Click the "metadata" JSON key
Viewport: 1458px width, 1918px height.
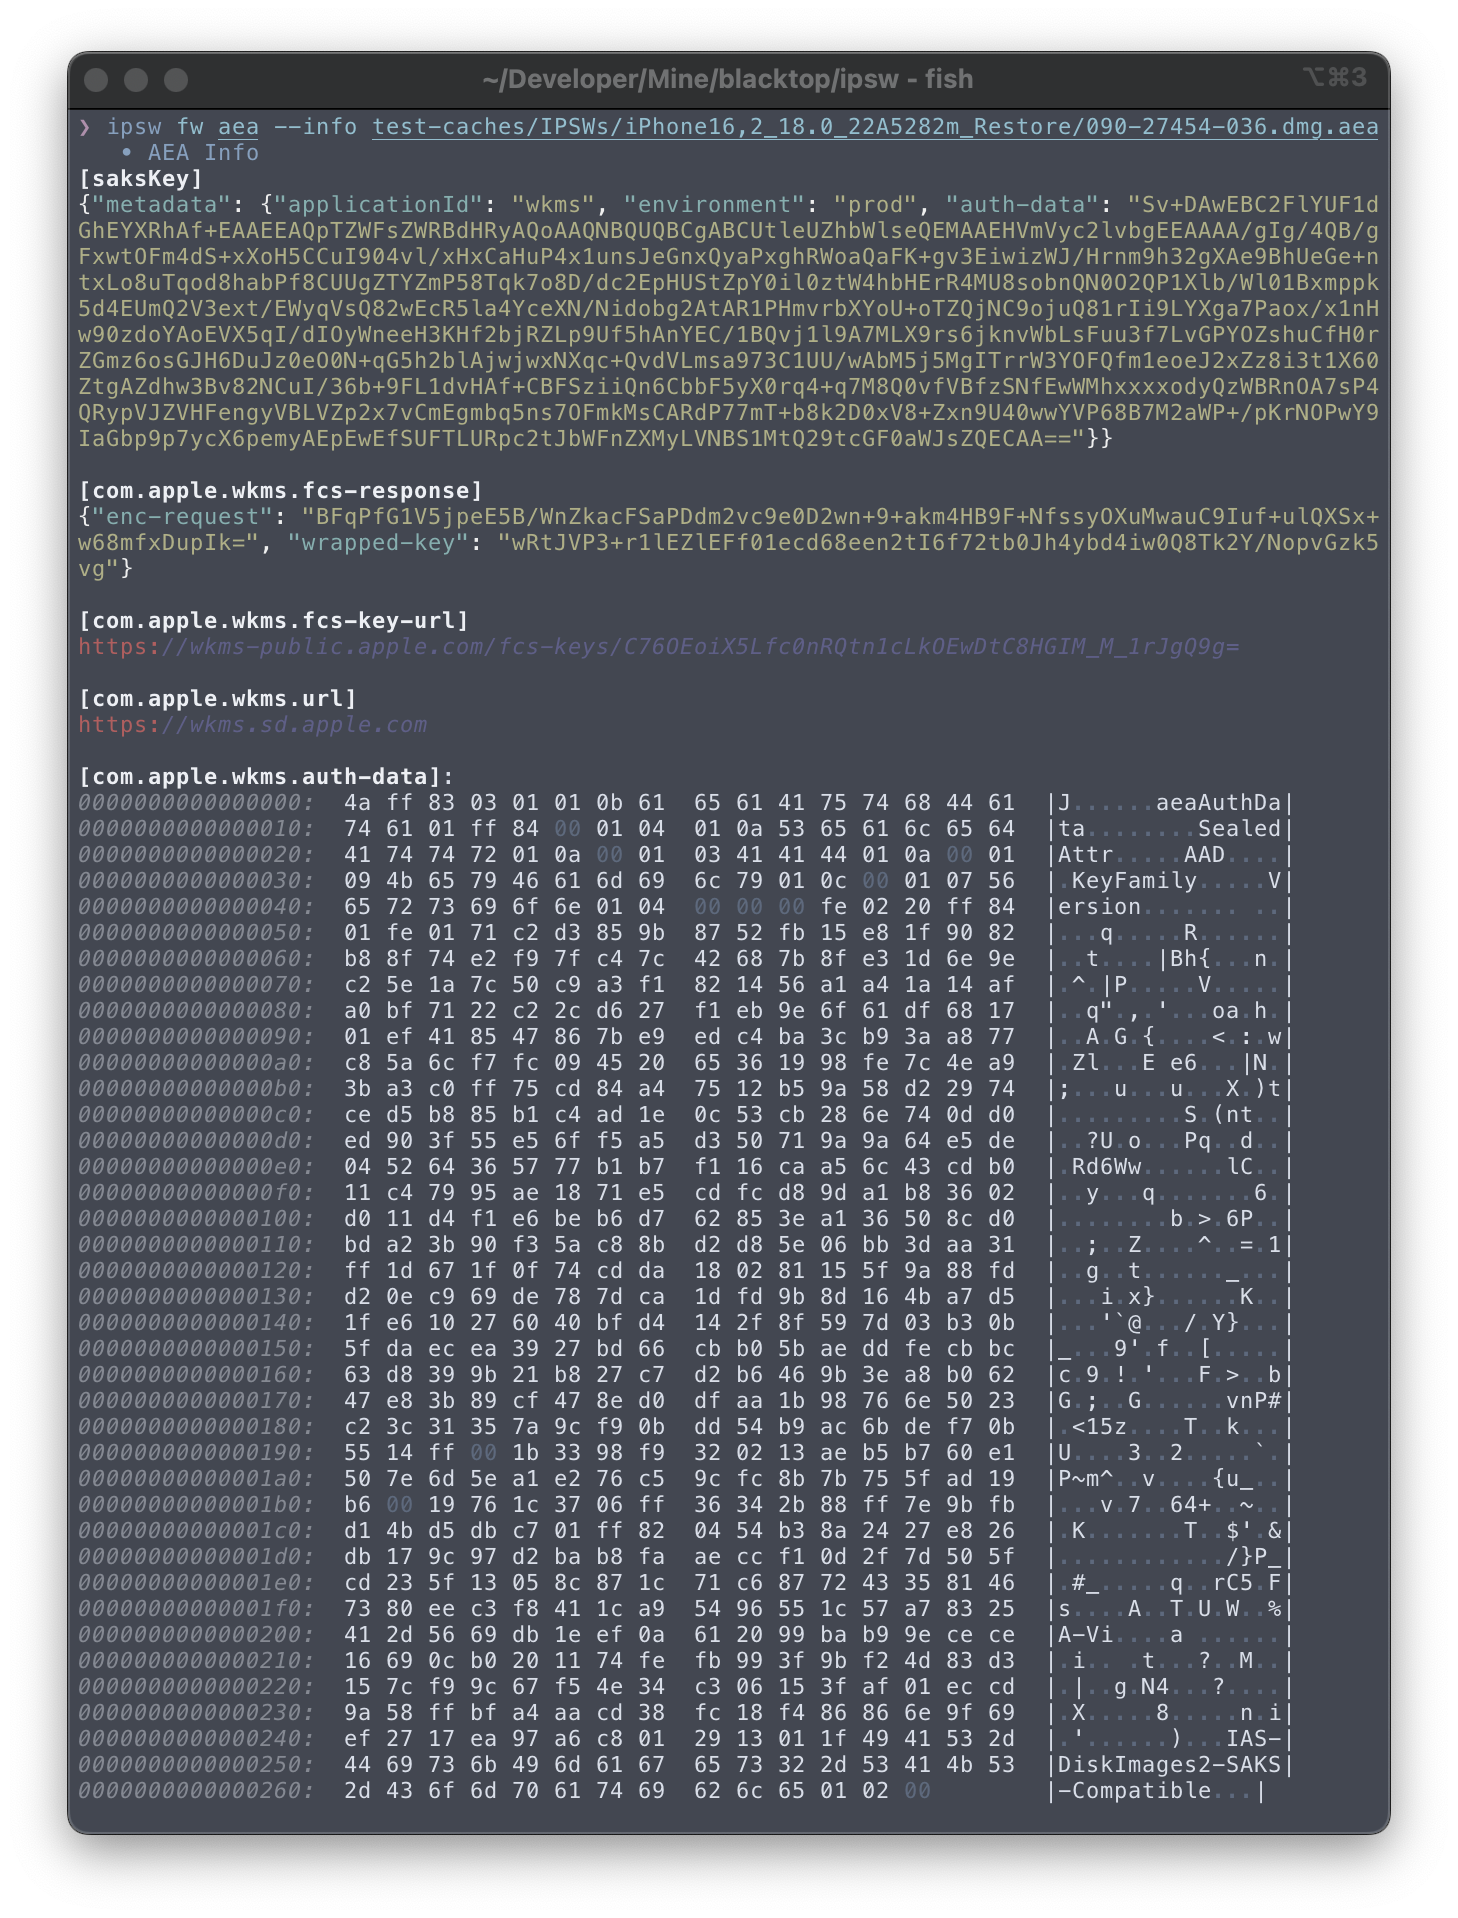[x=162, y=205]
